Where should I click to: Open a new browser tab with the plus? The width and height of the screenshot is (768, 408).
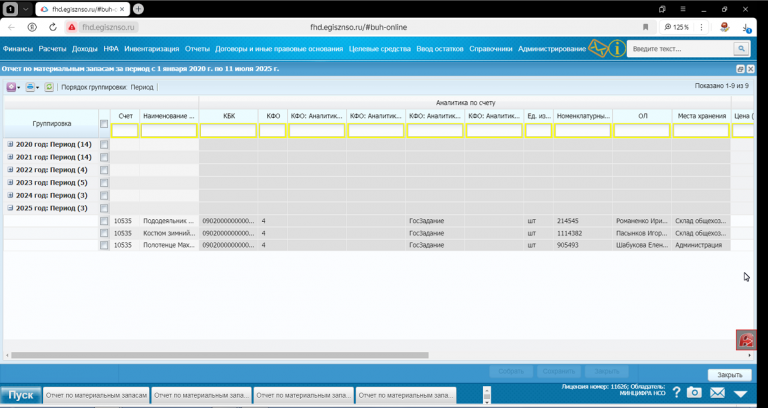click(x=139, y=9)
